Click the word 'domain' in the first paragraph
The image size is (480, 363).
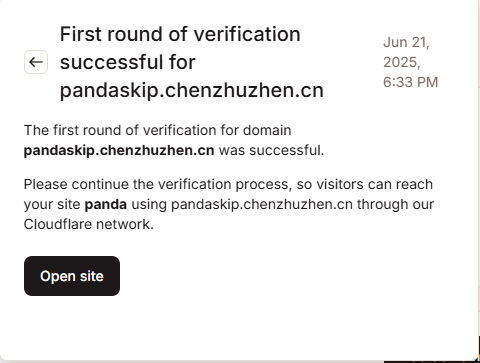click(267, 130)
